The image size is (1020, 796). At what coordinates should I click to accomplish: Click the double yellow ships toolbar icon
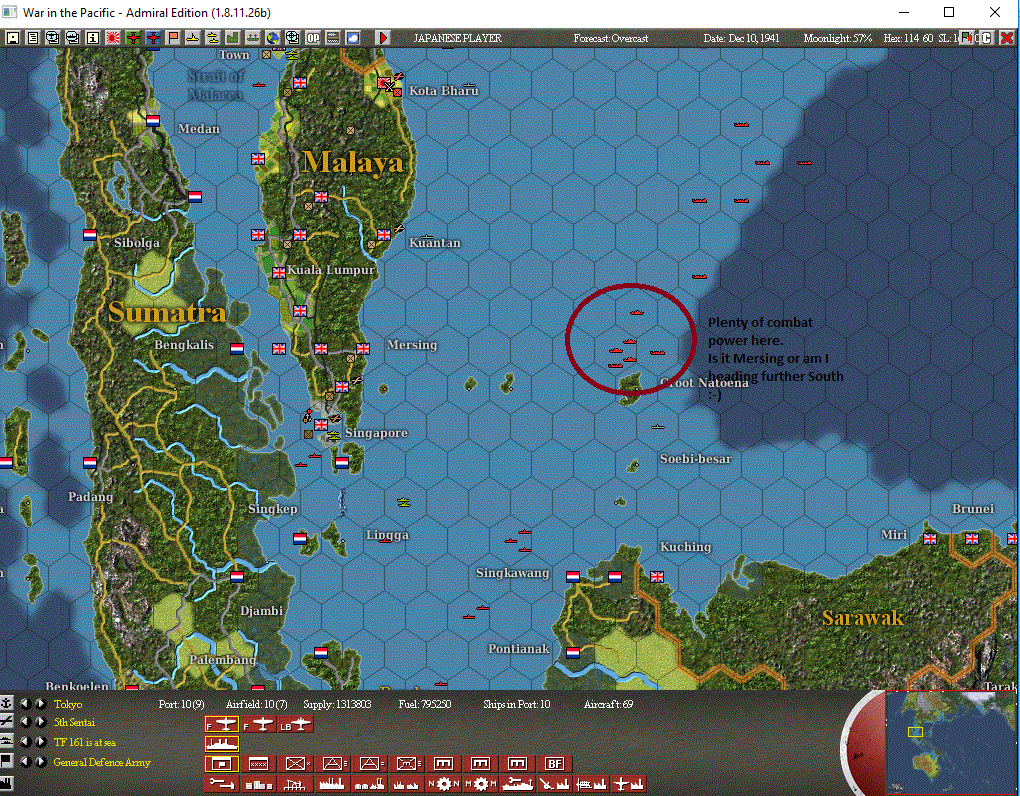tap(213, 38)
